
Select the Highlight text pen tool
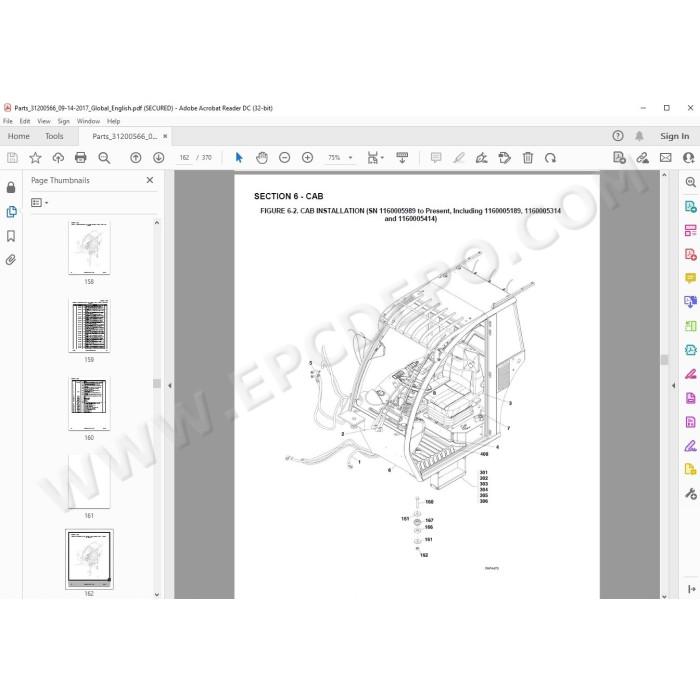[459, 158]
